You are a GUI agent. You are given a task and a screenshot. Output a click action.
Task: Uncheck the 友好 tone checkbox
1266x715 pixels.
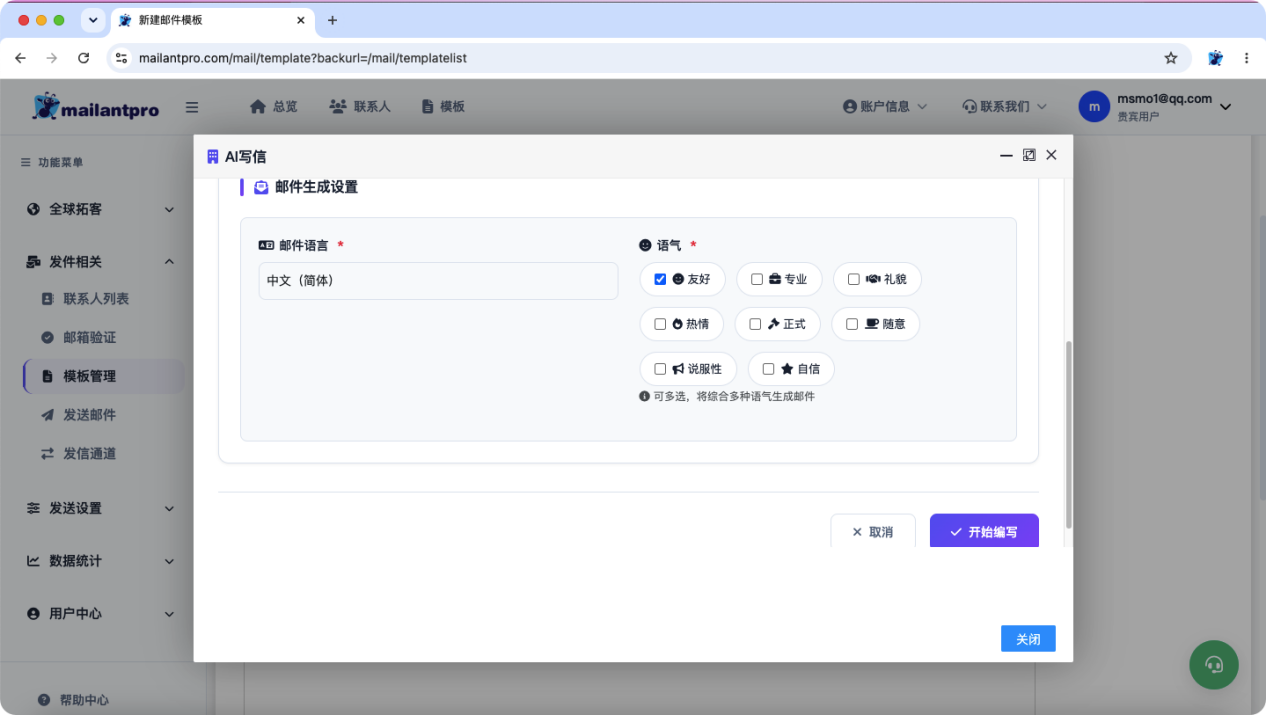[660, 280]
